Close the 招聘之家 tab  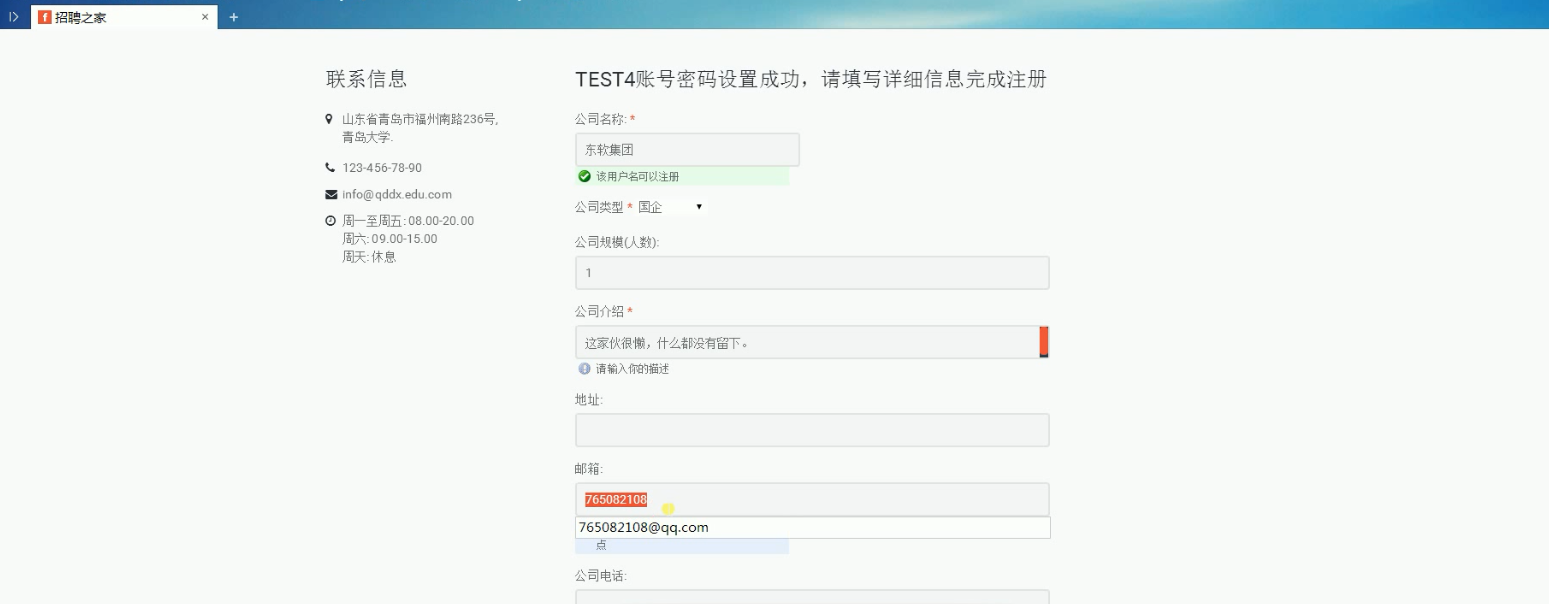coord(205,17)
